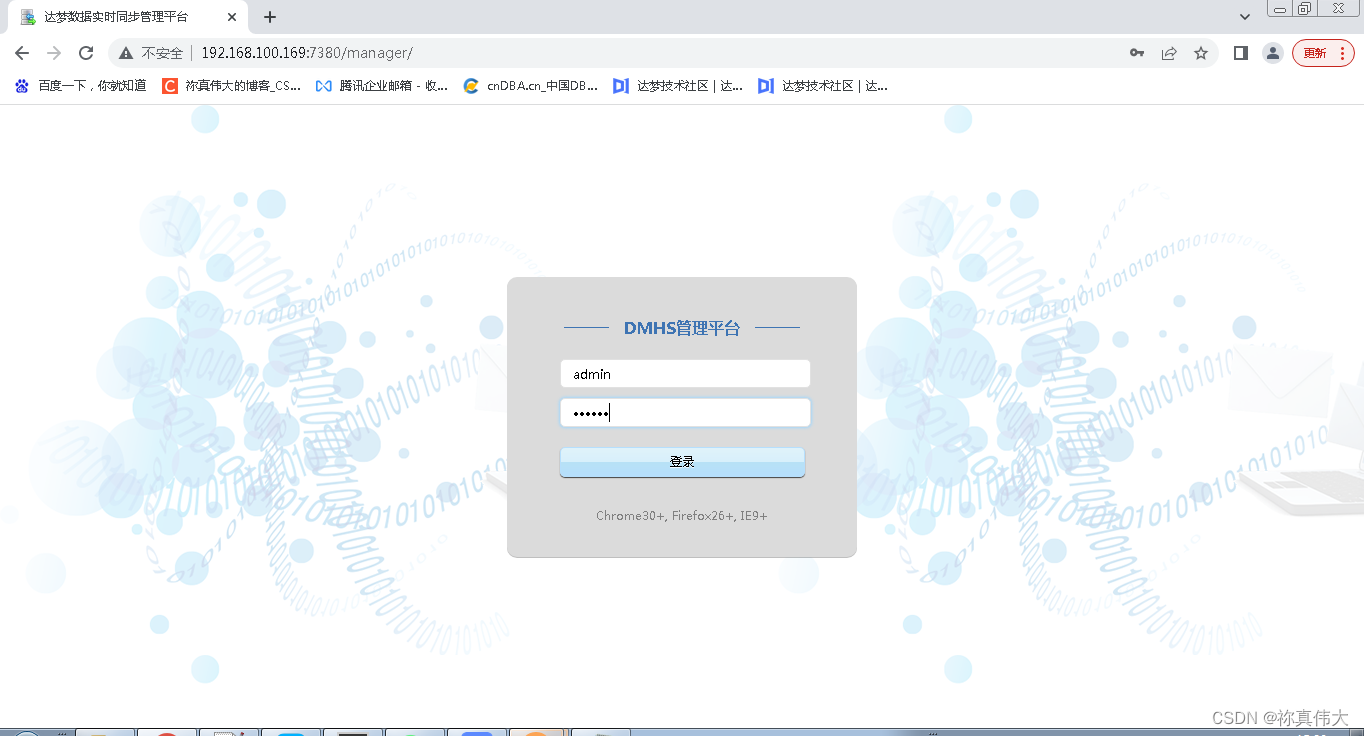Open first 达梦技术社区 bookmark
The image size is (1364, 736).
tap(678, 86)
